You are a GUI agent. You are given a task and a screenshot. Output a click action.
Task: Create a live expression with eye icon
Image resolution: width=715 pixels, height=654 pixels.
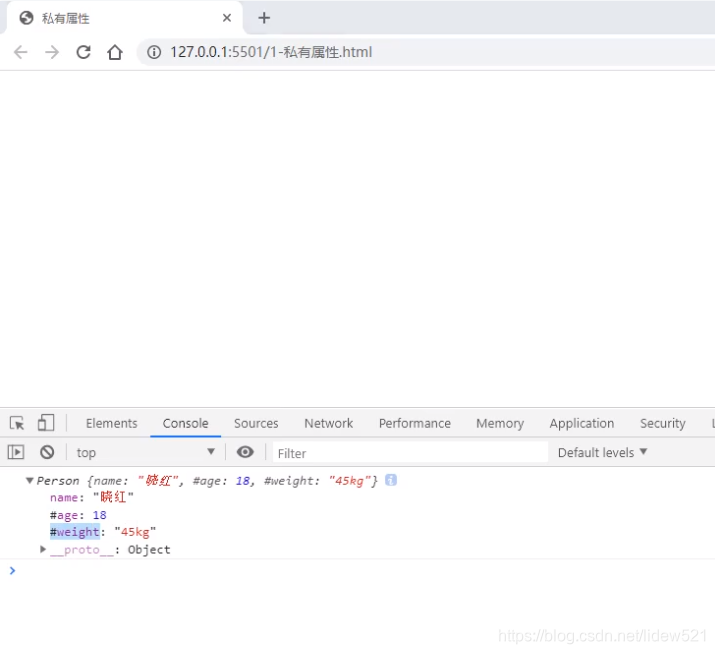tap(245, 452)
